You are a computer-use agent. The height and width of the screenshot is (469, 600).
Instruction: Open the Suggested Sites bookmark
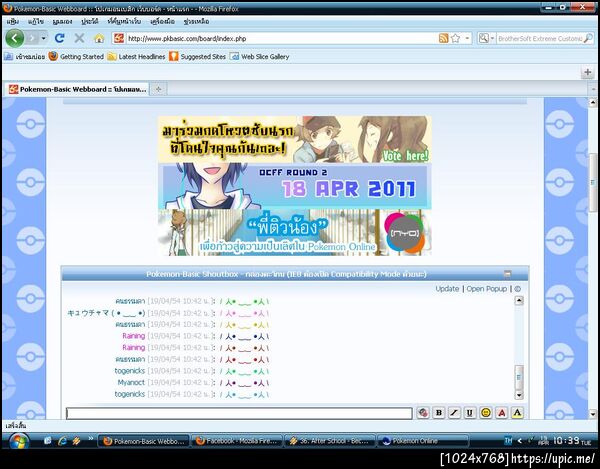(198, 57)
